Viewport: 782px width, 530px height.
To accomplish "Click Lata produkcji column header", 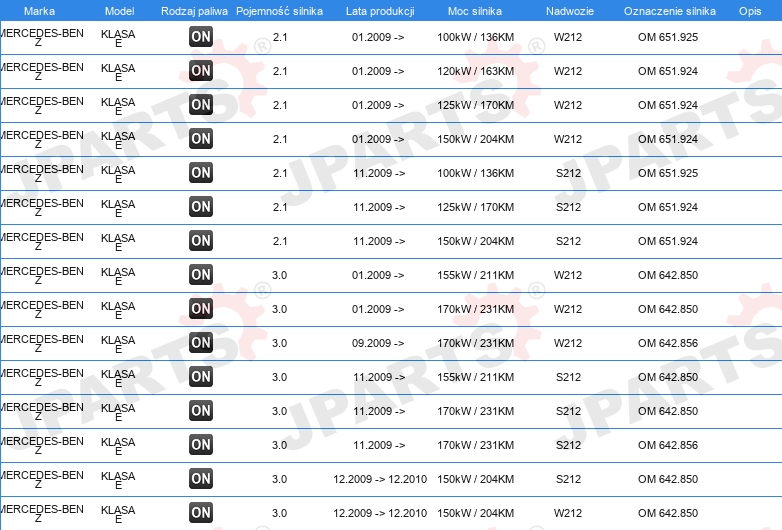I will (x=380, y=11).
